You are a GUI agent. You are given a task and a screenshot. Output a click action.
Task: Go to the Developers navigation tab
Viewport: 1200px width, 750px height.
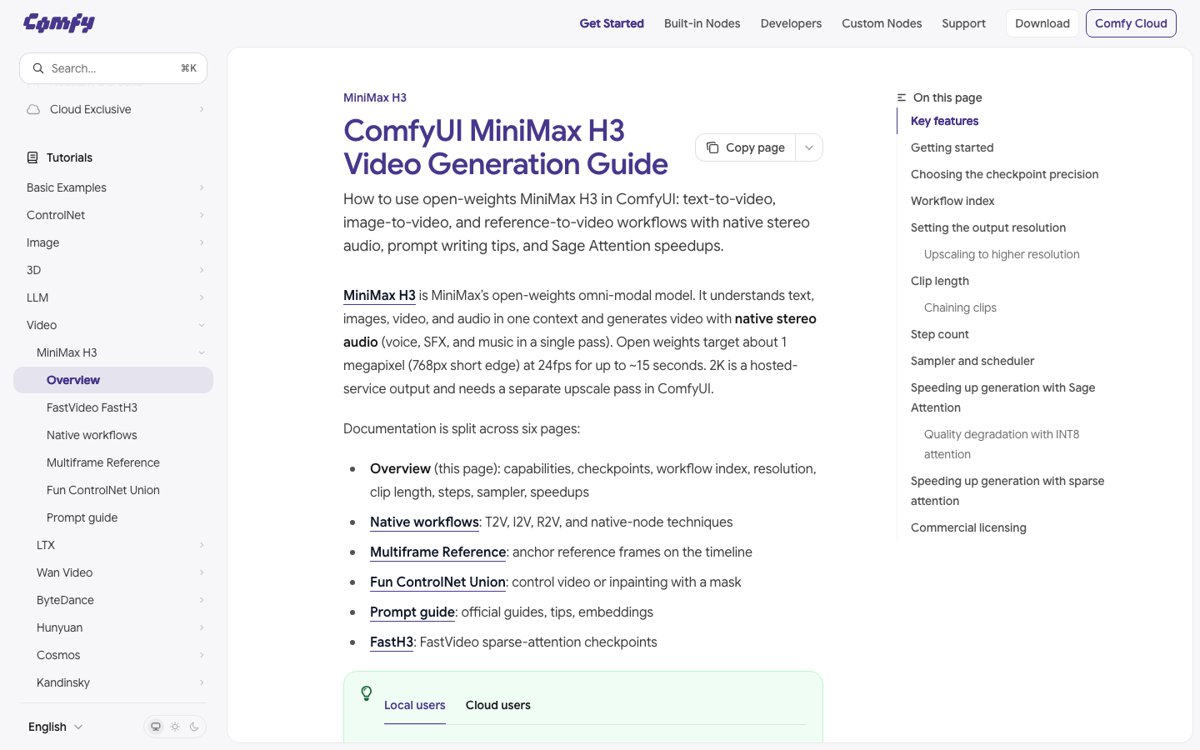click(x=791, y=23)
